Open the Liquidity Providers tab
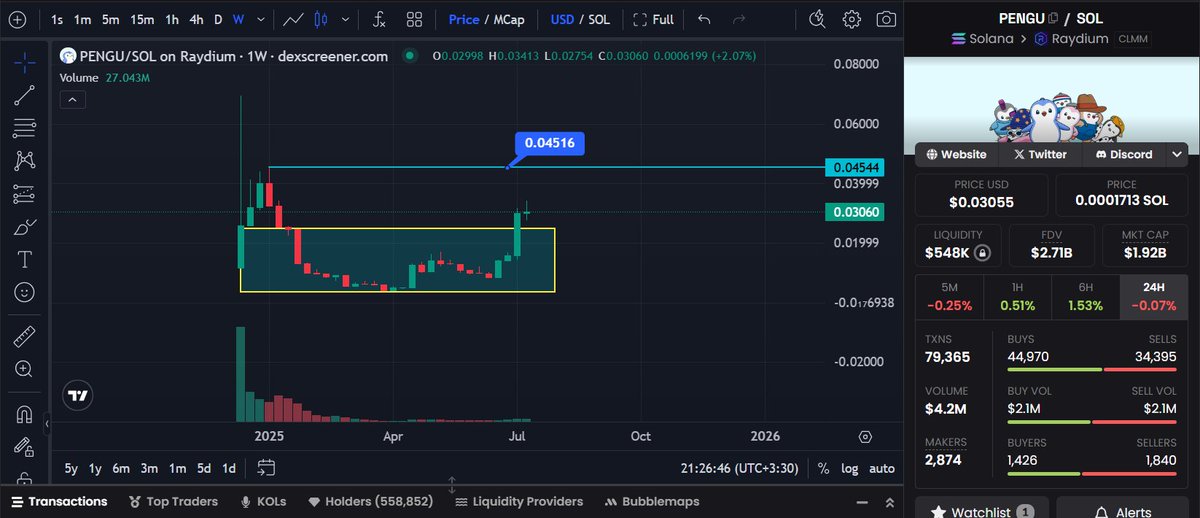This screenshot has width=1200, height=518. tap(518, 501)
